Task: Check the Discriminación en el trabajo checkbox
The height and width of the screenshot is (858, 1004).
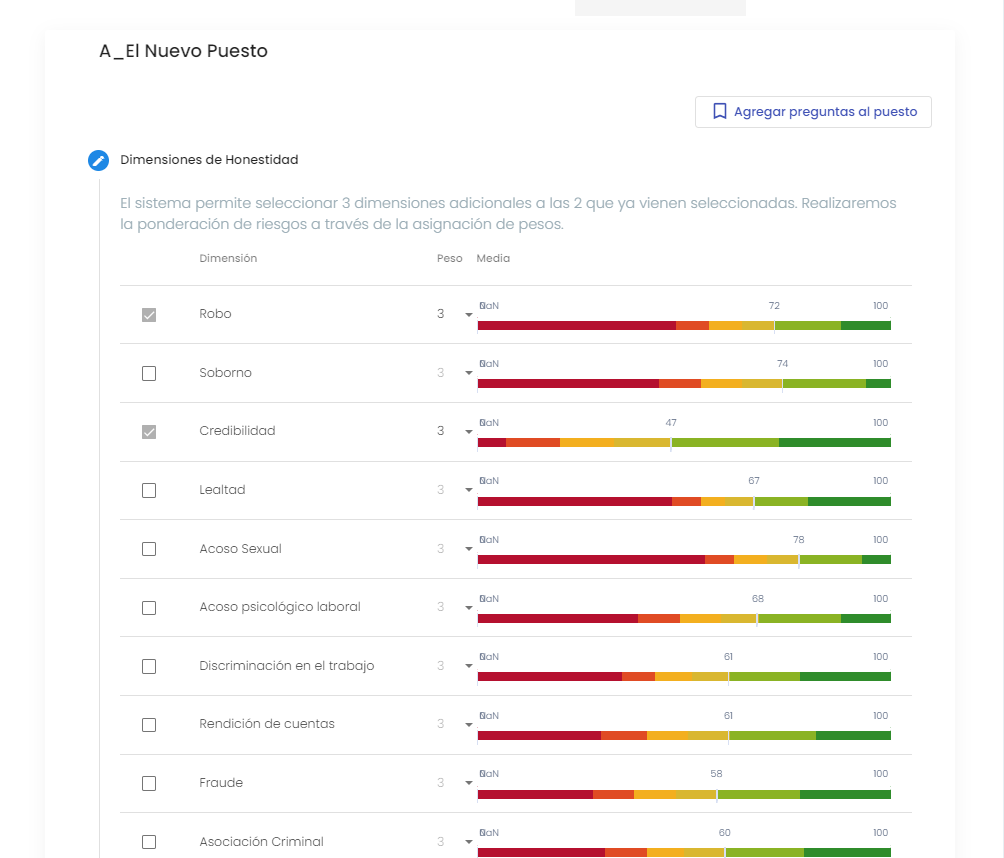Action: (x=149, y=666)
